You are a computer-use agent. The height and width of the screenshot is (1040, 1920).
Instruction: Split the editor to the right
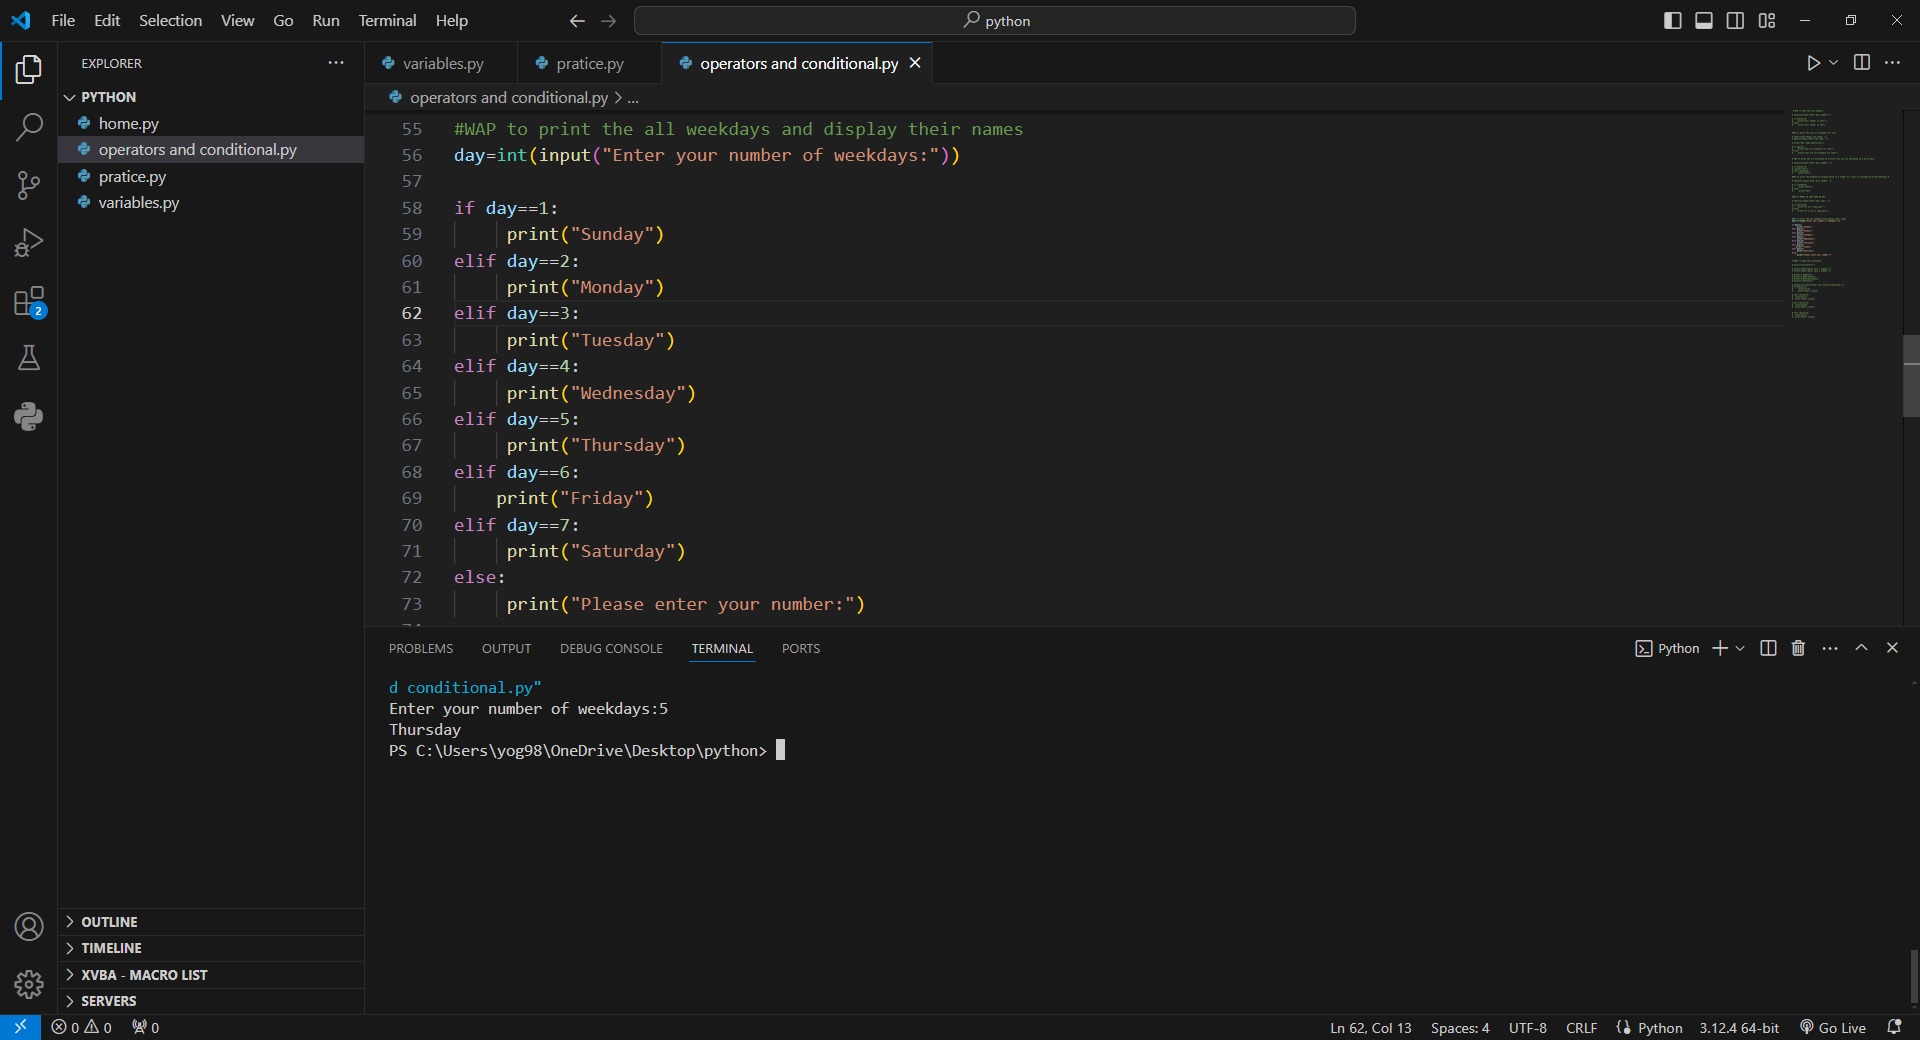coord(1861,63)
